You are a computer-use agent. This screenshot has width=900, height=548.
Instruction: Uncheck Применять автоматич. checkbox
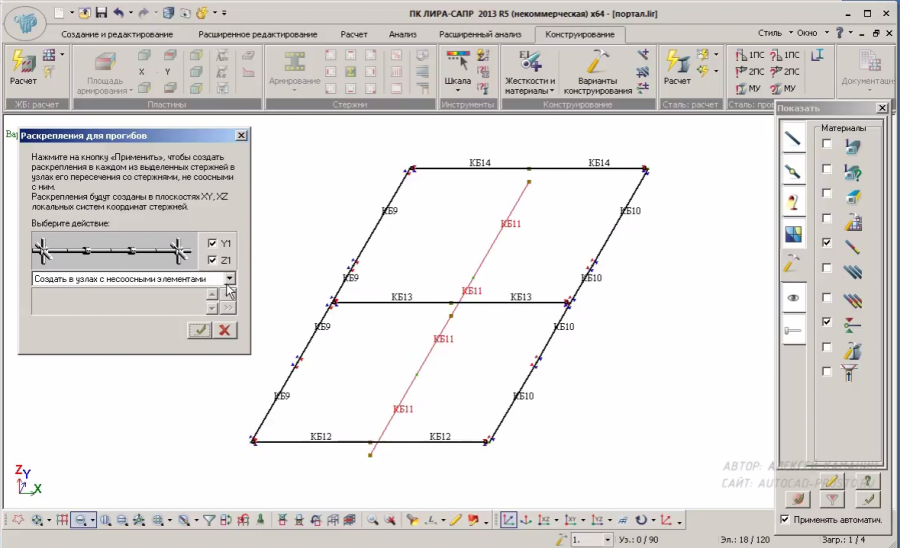[x=785, y=520]
